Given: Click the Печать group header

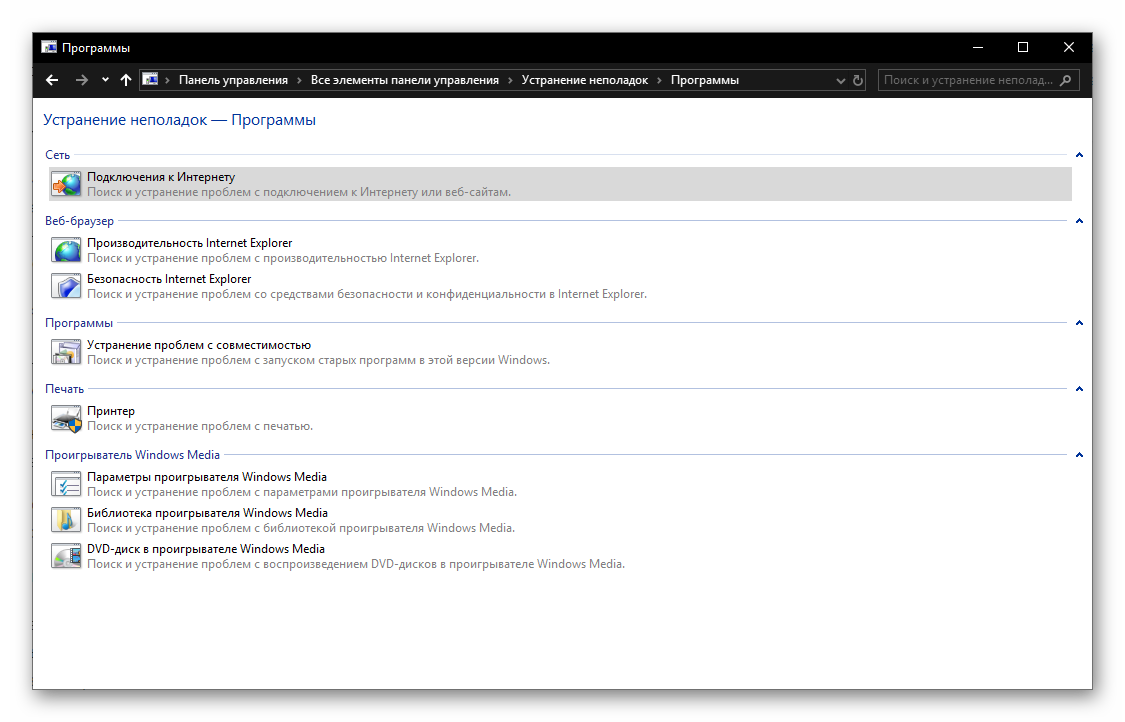Looking at the screenshot, I should 65,389.
